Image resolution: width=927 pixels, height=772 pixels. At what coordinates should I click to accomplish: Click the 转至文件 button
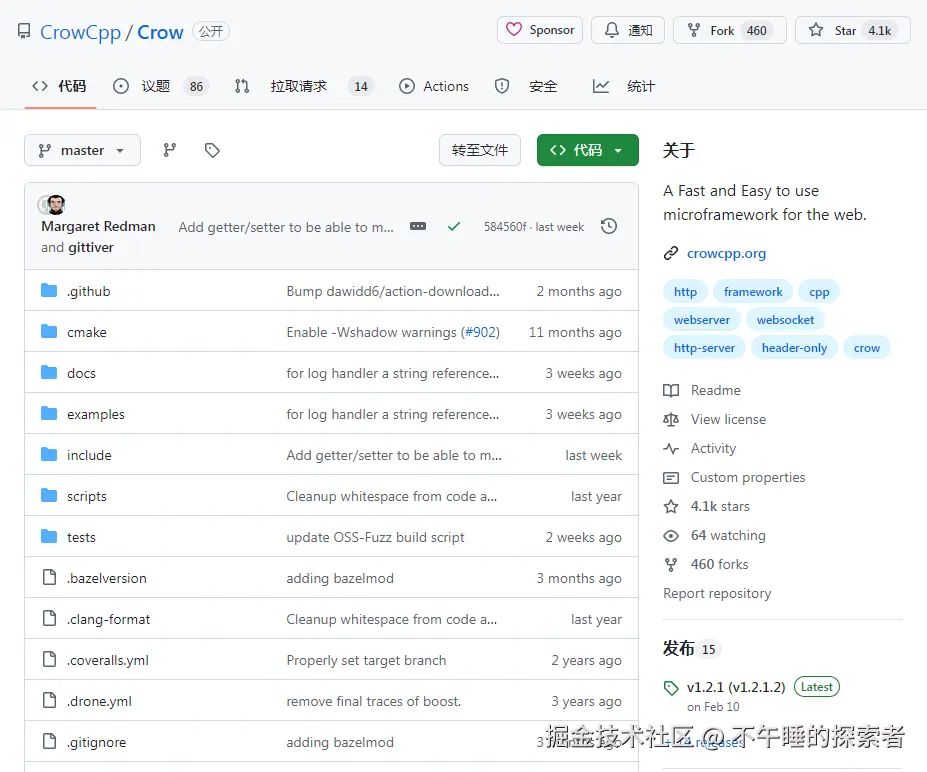pos(479,148)
